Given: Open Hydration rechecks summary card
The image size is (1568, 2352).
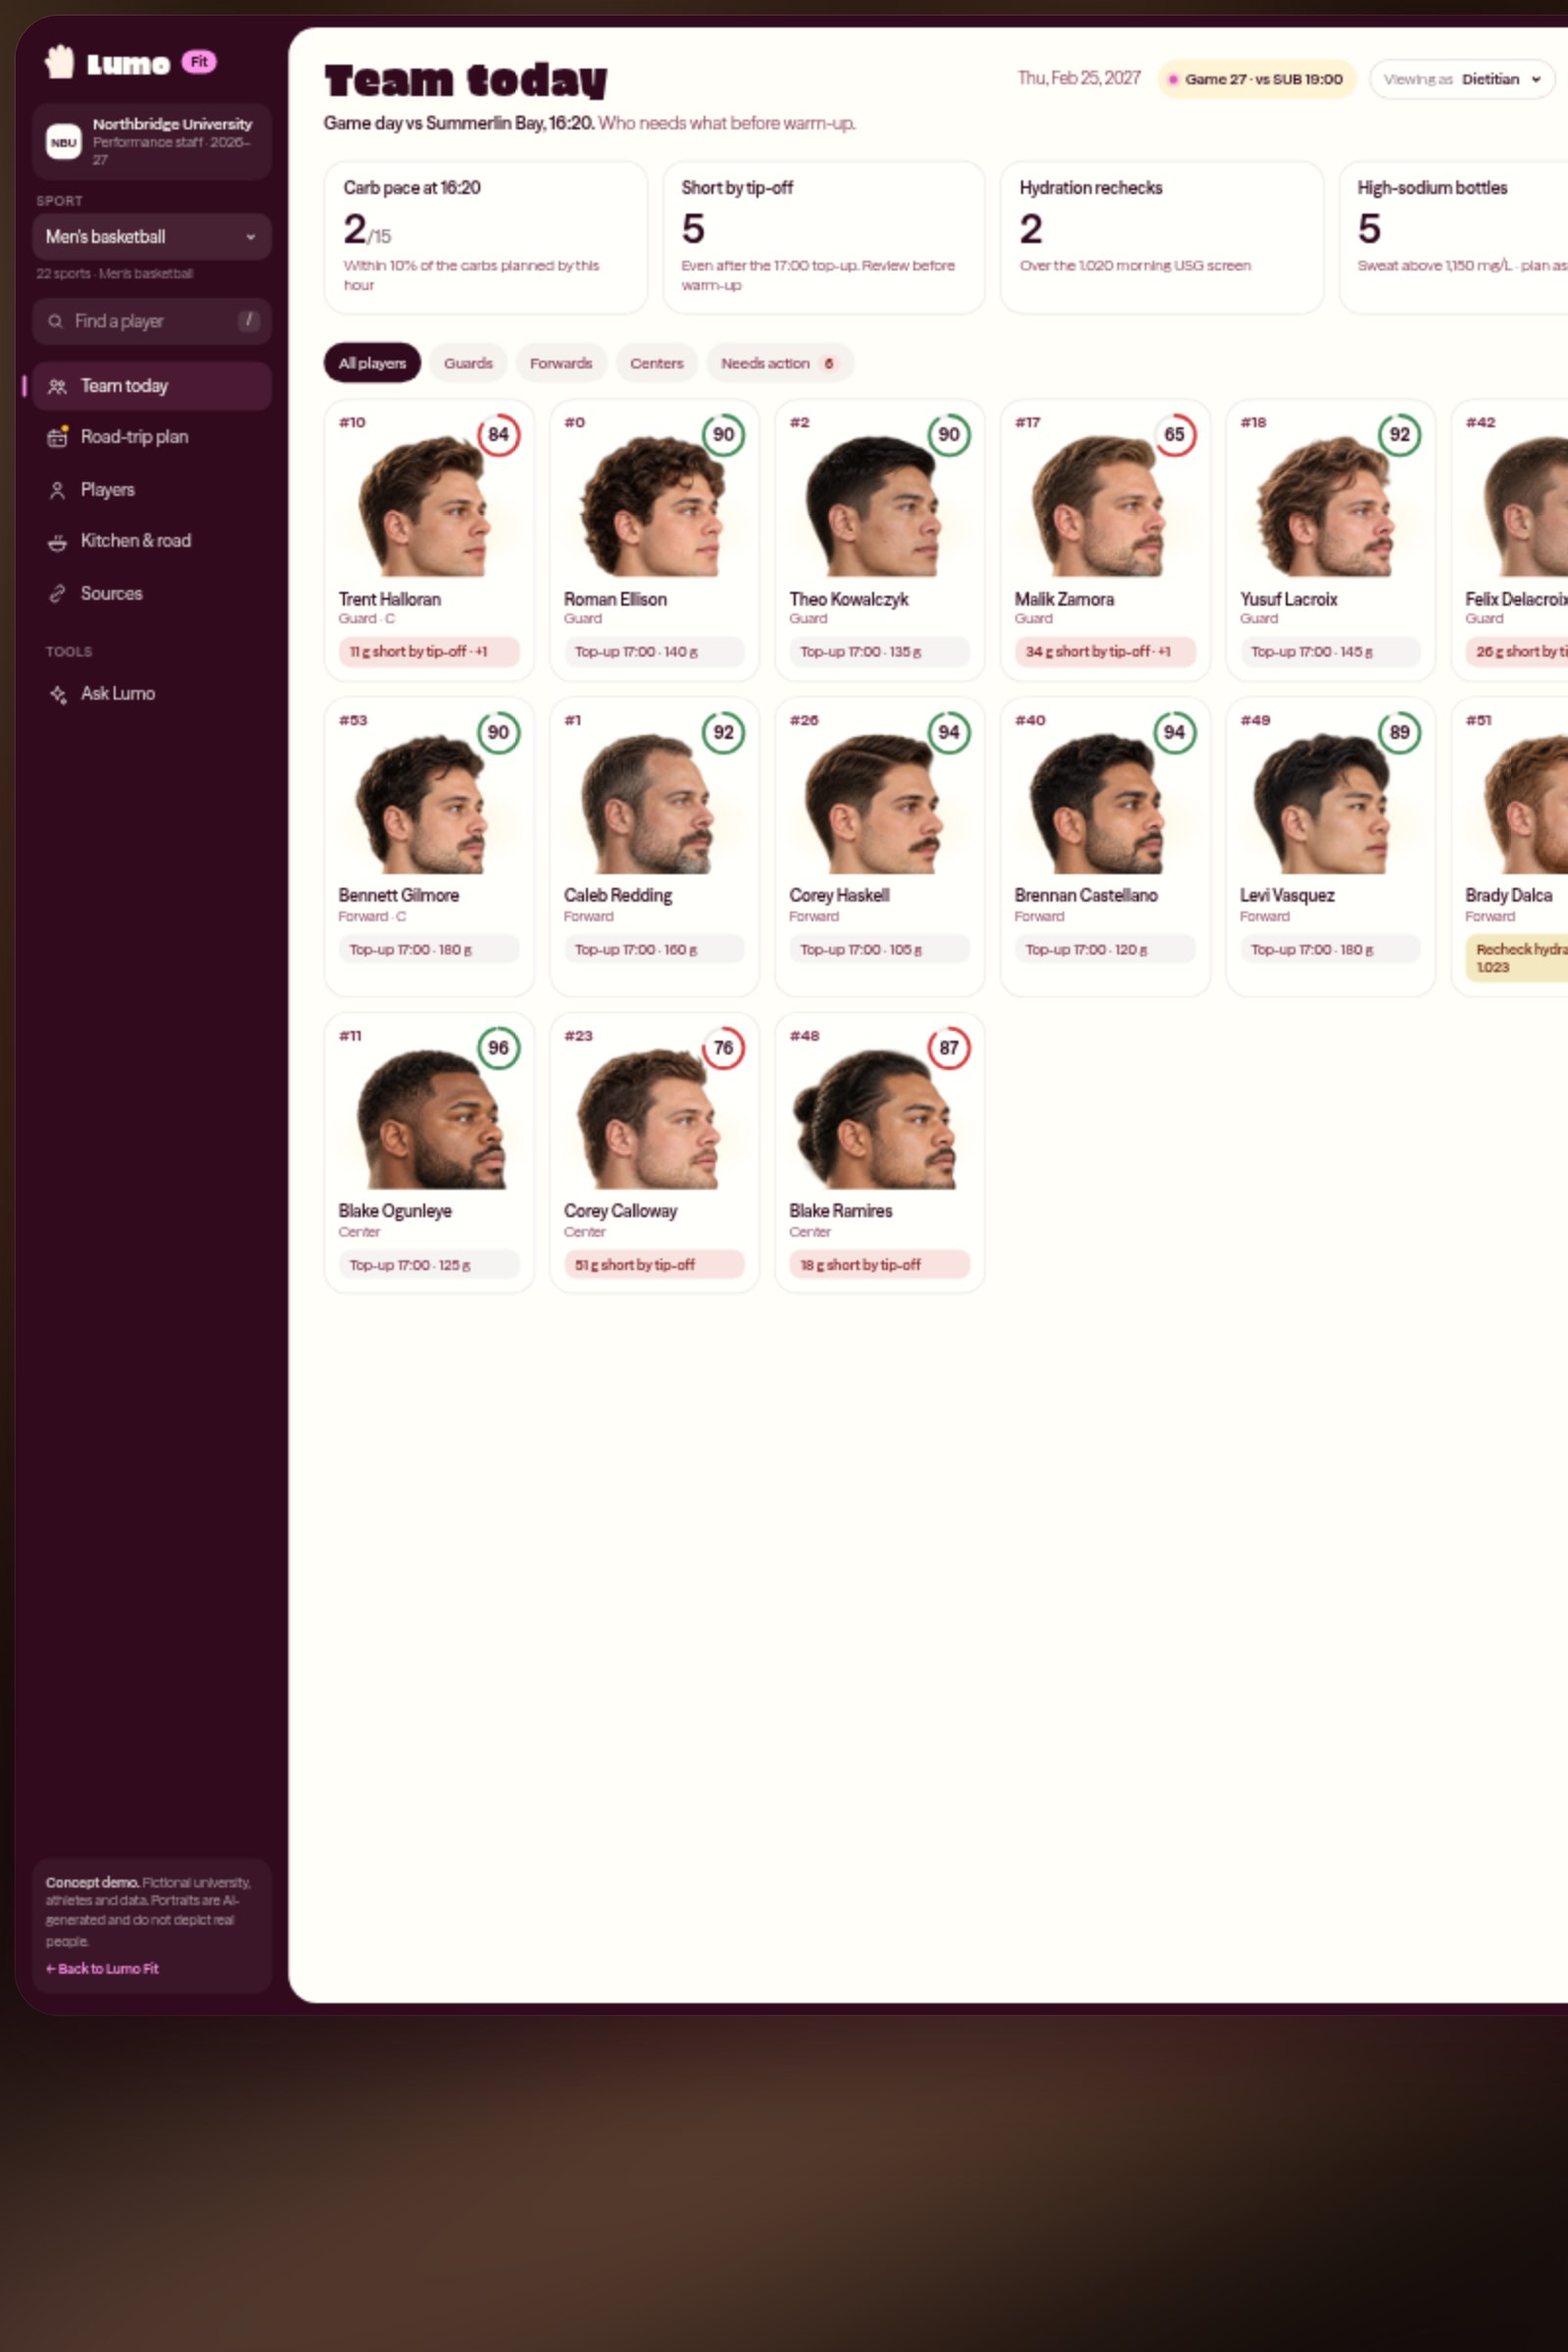Looking at the screenshot, I should pyautogui.click(x=1161, y=238).
